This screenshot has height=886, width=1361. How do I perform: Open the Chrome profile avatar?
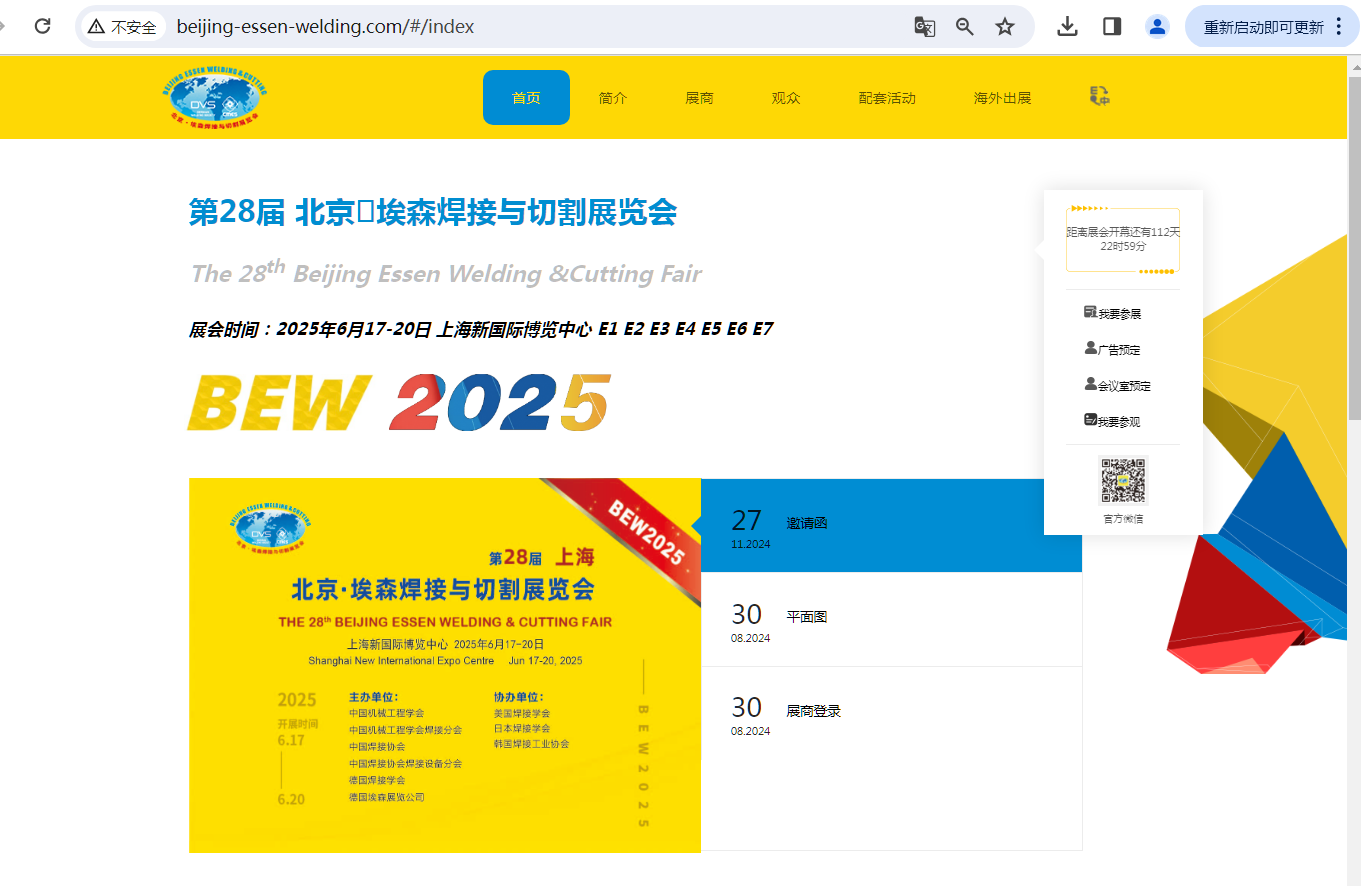tap(1157, 27)
